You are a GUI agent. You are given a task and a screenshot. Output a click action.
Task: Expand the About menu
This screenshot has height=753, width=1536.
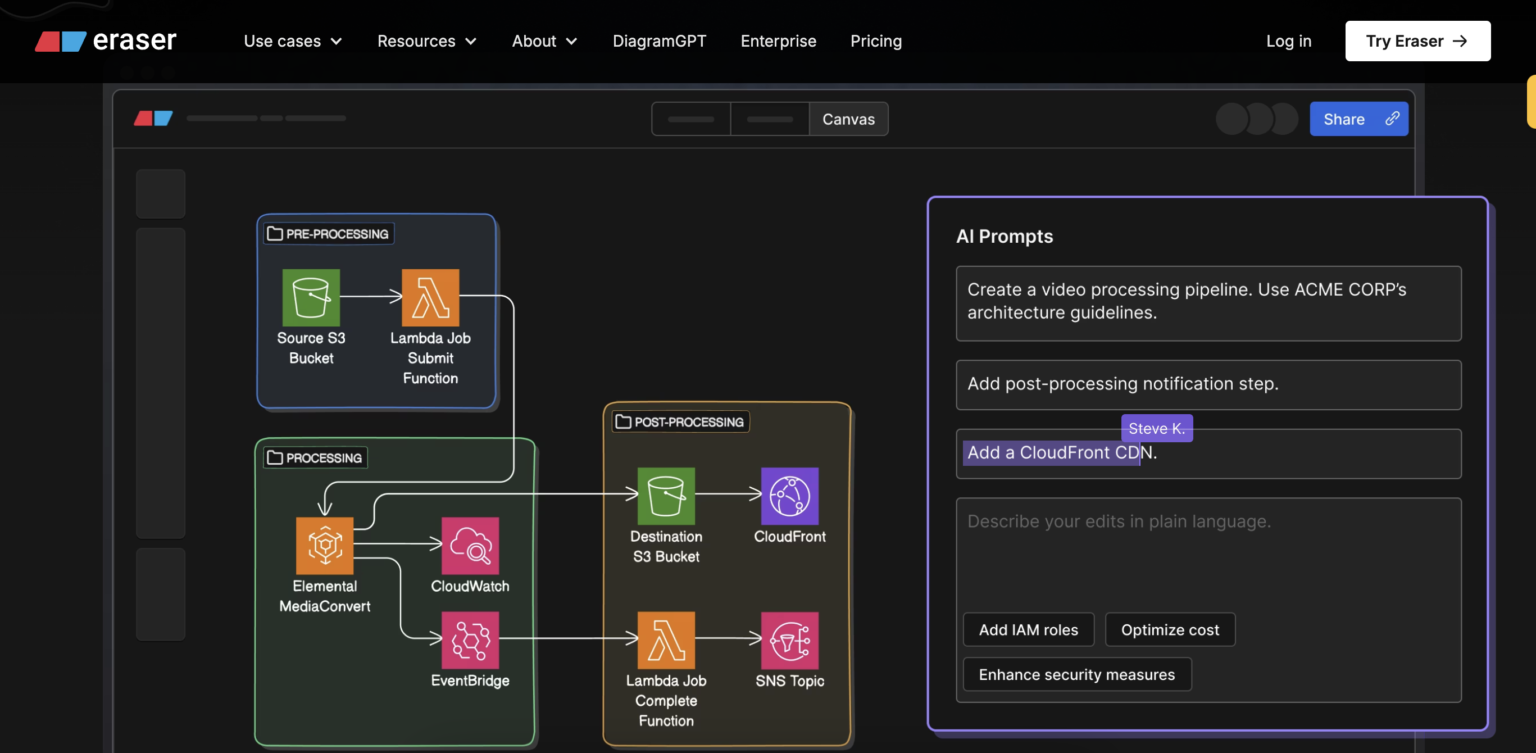(x=545, y=41)
